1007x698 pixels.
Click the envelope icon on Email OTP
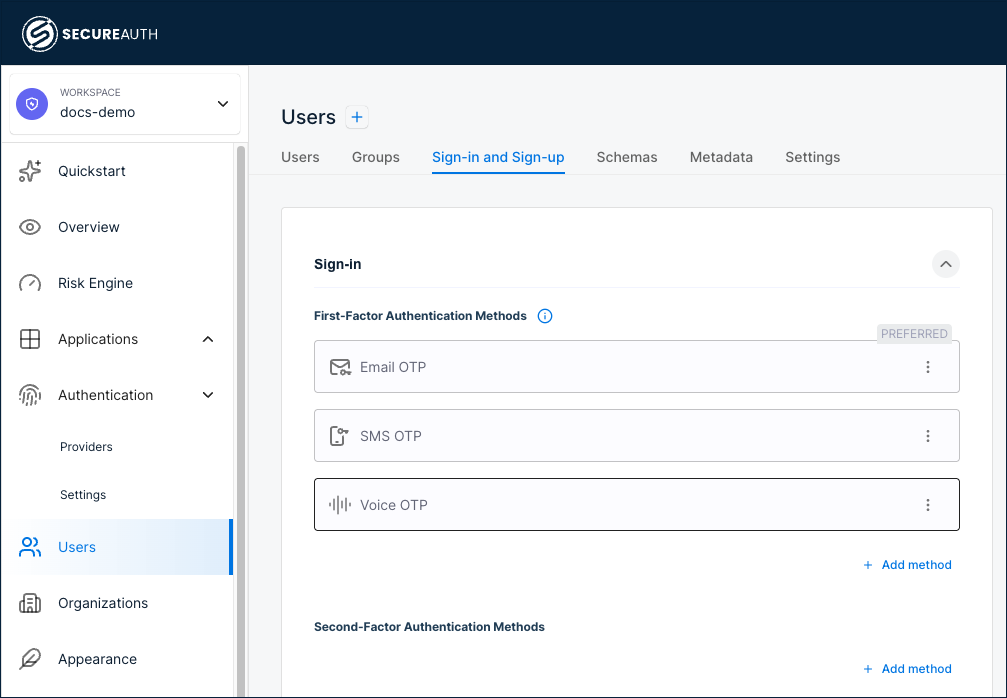(x=340, y=367)
